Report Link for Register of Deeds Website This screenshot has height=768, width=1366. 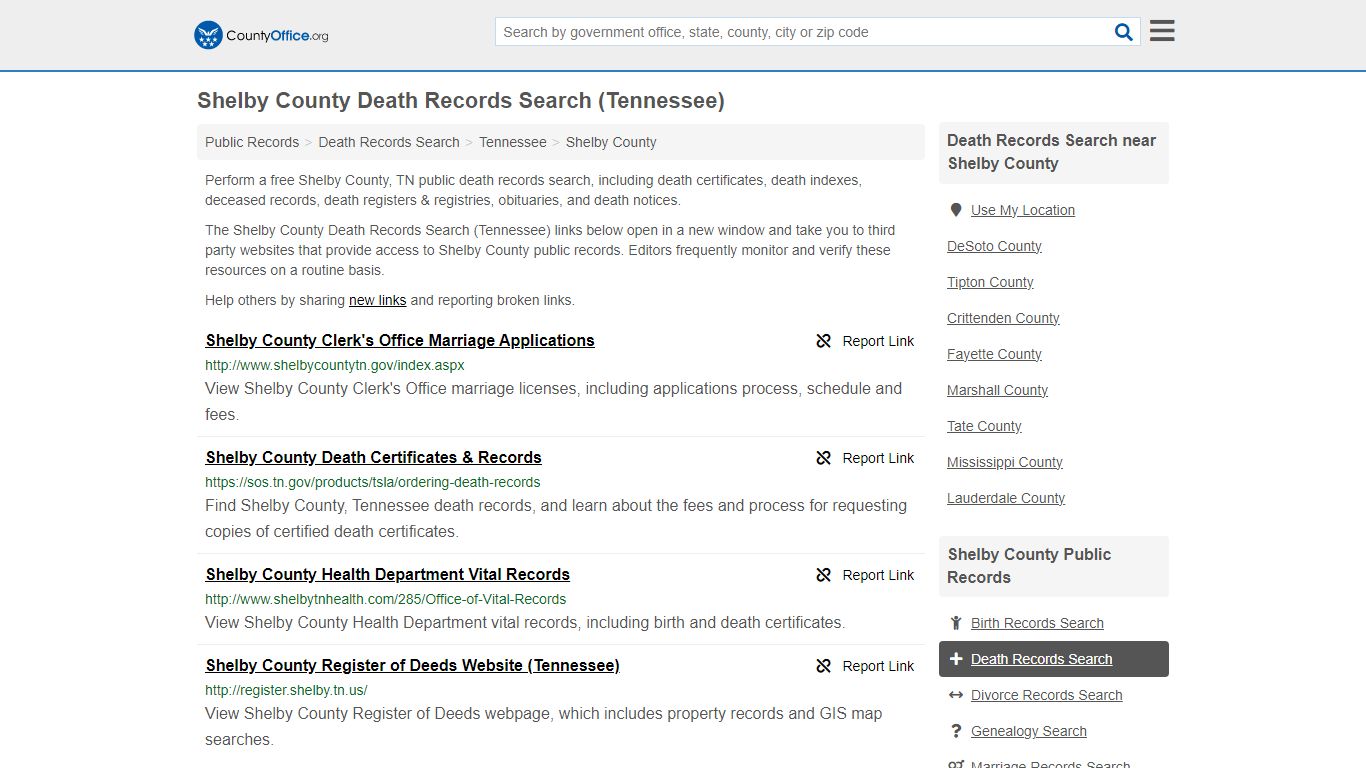(865, 666)
